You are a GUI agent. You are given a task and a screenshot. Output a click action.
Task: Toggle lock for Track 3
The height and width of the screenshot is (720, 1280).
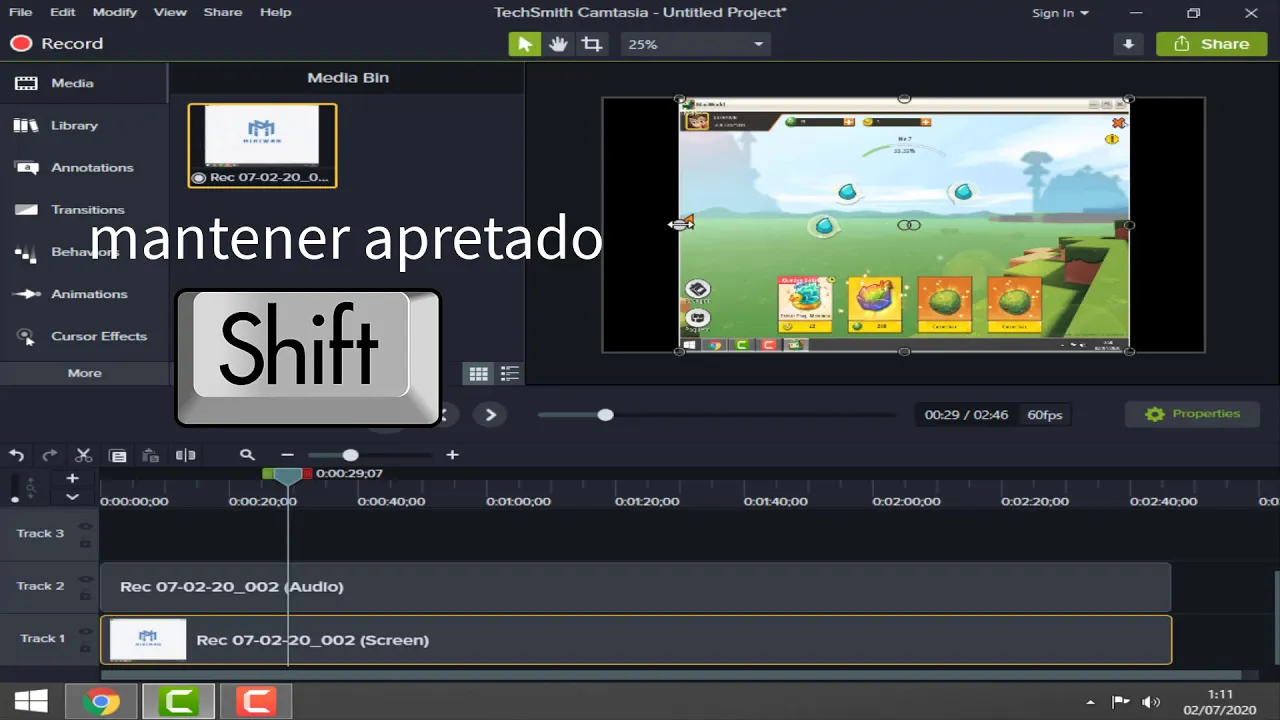click(x=85, y=543)
